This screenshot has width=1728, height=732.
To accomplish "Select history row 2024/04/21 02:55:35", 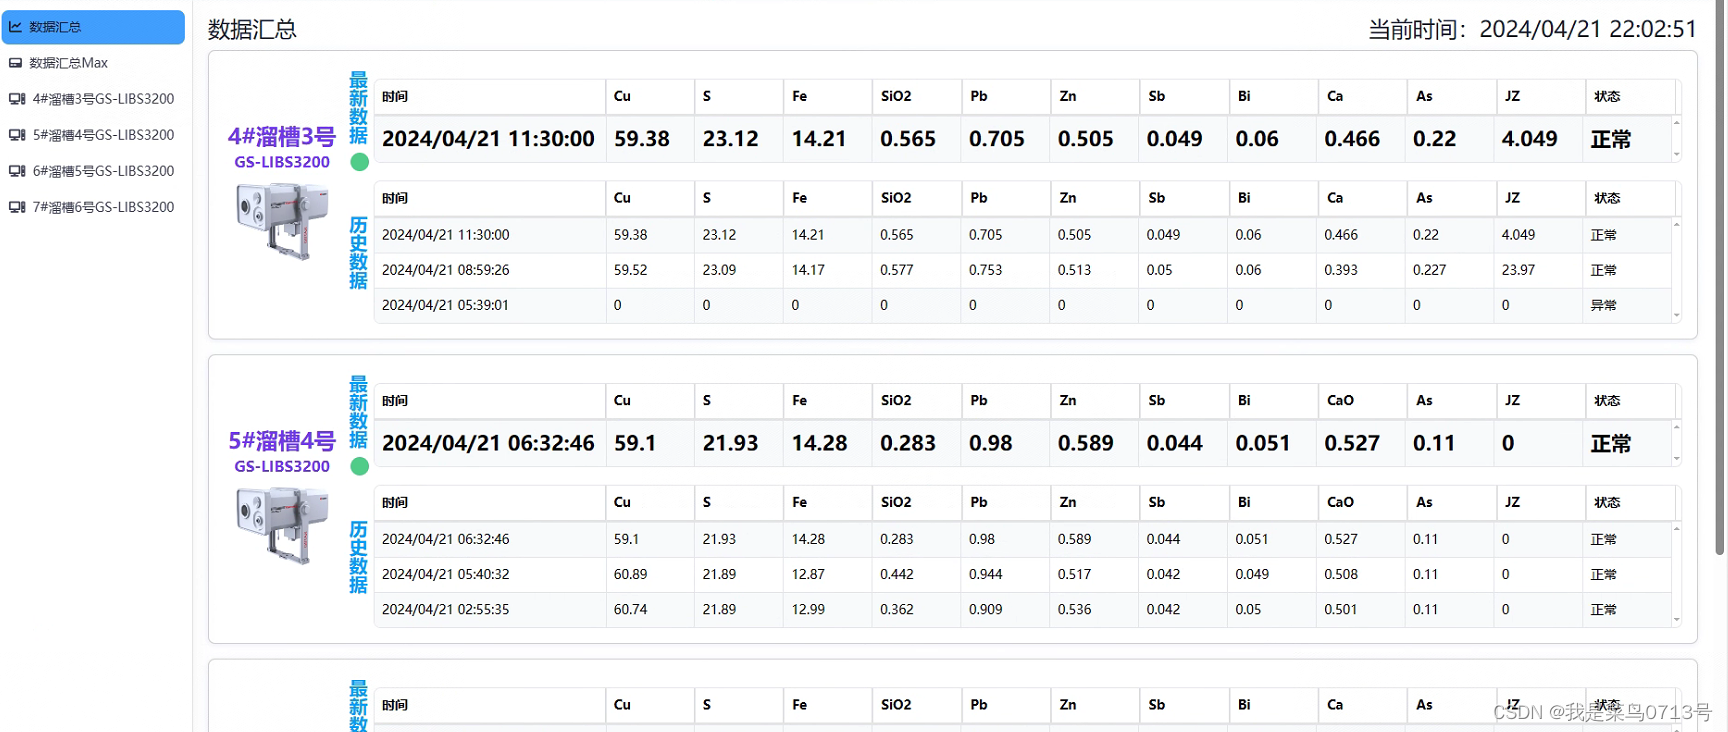I will [x=1022, y=609].
